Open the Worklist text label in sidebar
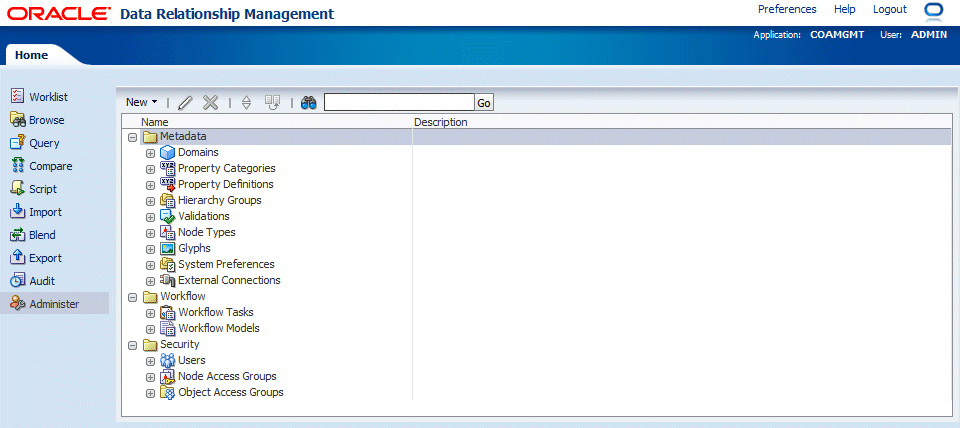Viewport: 960px width, 428px height. [x=48, y=97]
